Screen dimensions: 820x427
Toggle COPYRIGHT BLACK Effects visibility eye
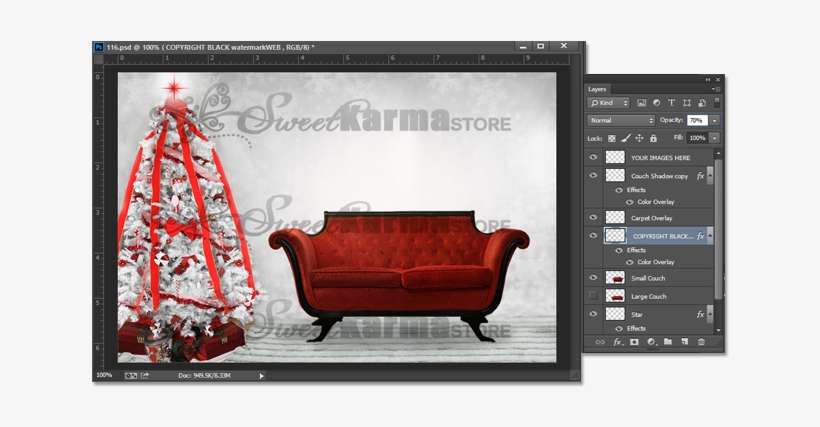(x=619, y=250)
